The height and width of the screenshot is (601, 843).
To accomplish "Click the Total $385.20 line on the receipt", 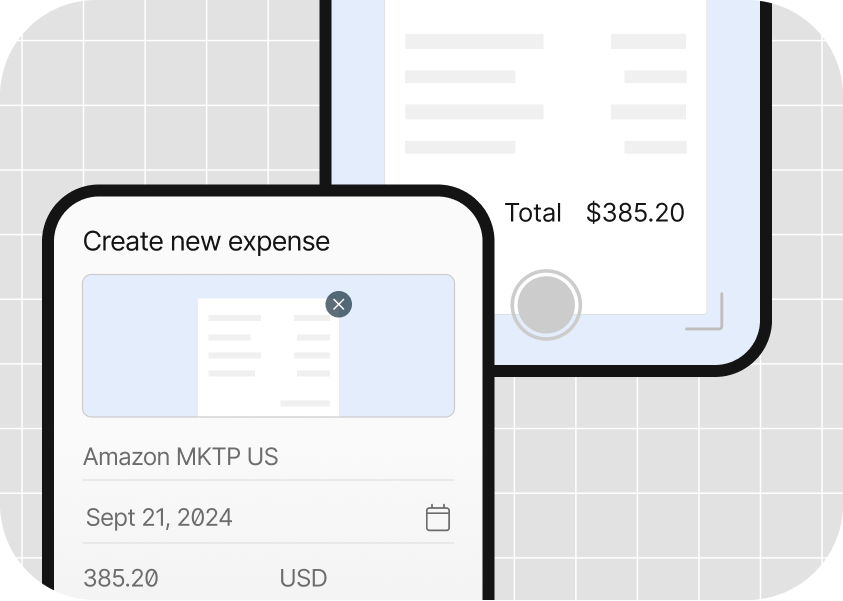I will pos(595,213).
